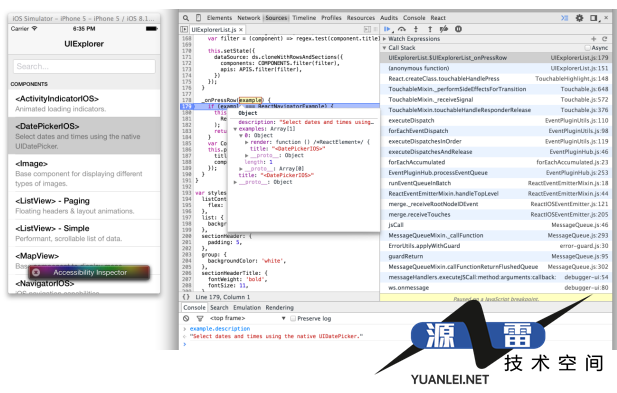
Task: Select the drawer Console tab
Action: point(194,308)
